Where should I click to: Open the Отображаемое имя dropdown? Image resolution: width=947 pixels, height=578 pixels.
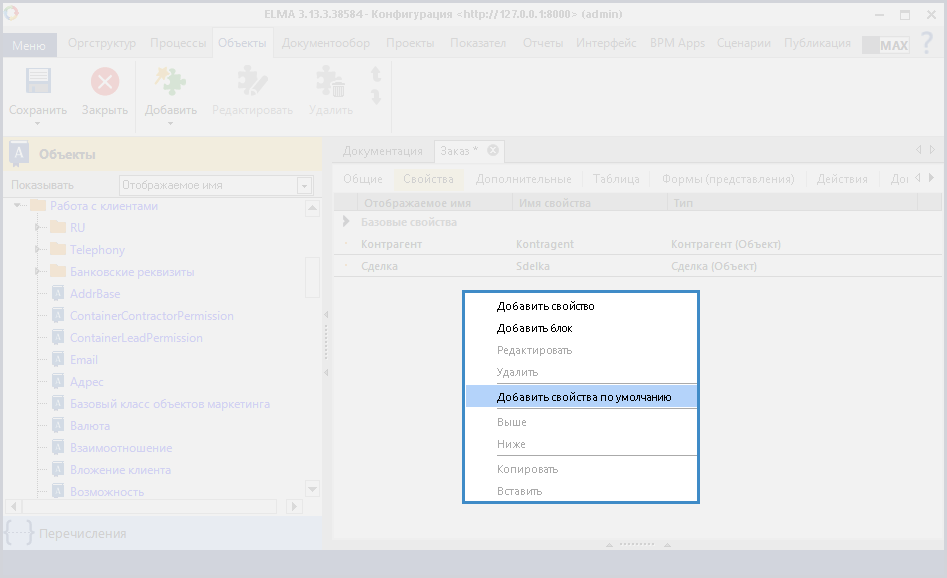(305, 186)
